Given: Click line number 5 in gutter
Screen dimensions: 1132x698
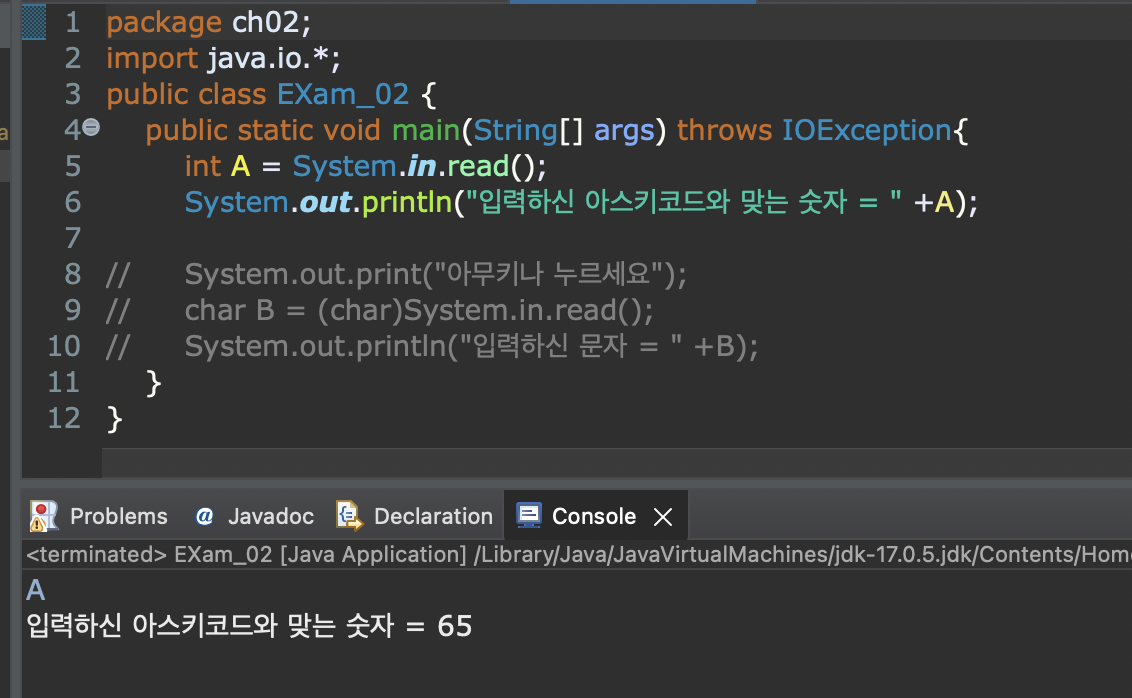Looking at the screenshot, I should tap(73, 167).
